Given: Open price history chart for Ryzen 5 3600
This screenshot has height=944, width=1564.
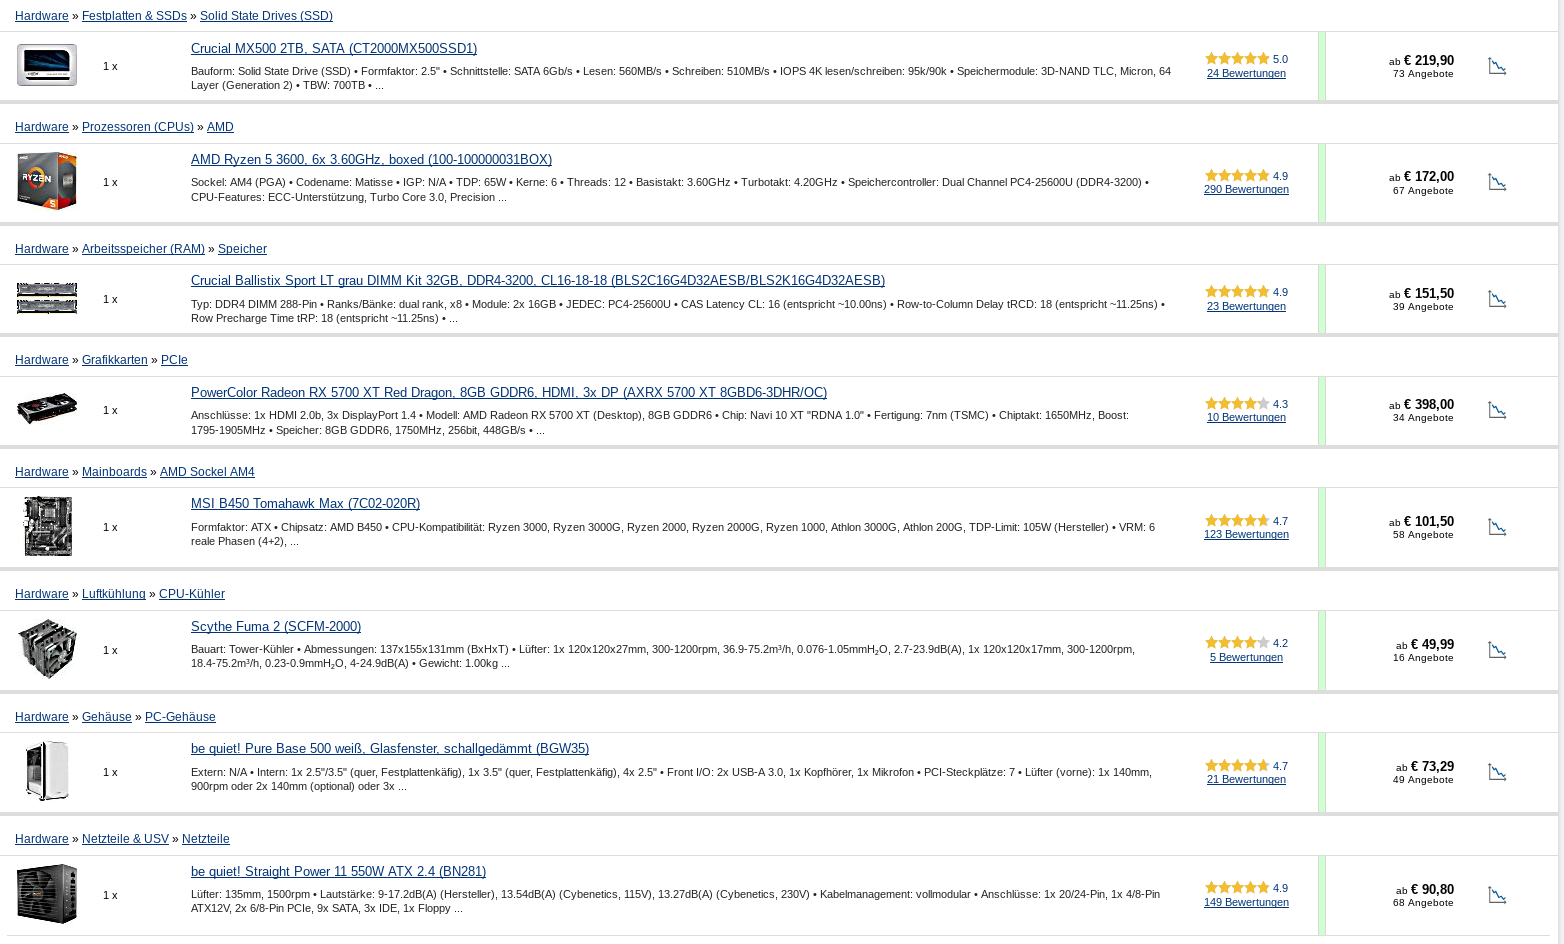Looking at the screenshot, I should (x=1497, y=182).
